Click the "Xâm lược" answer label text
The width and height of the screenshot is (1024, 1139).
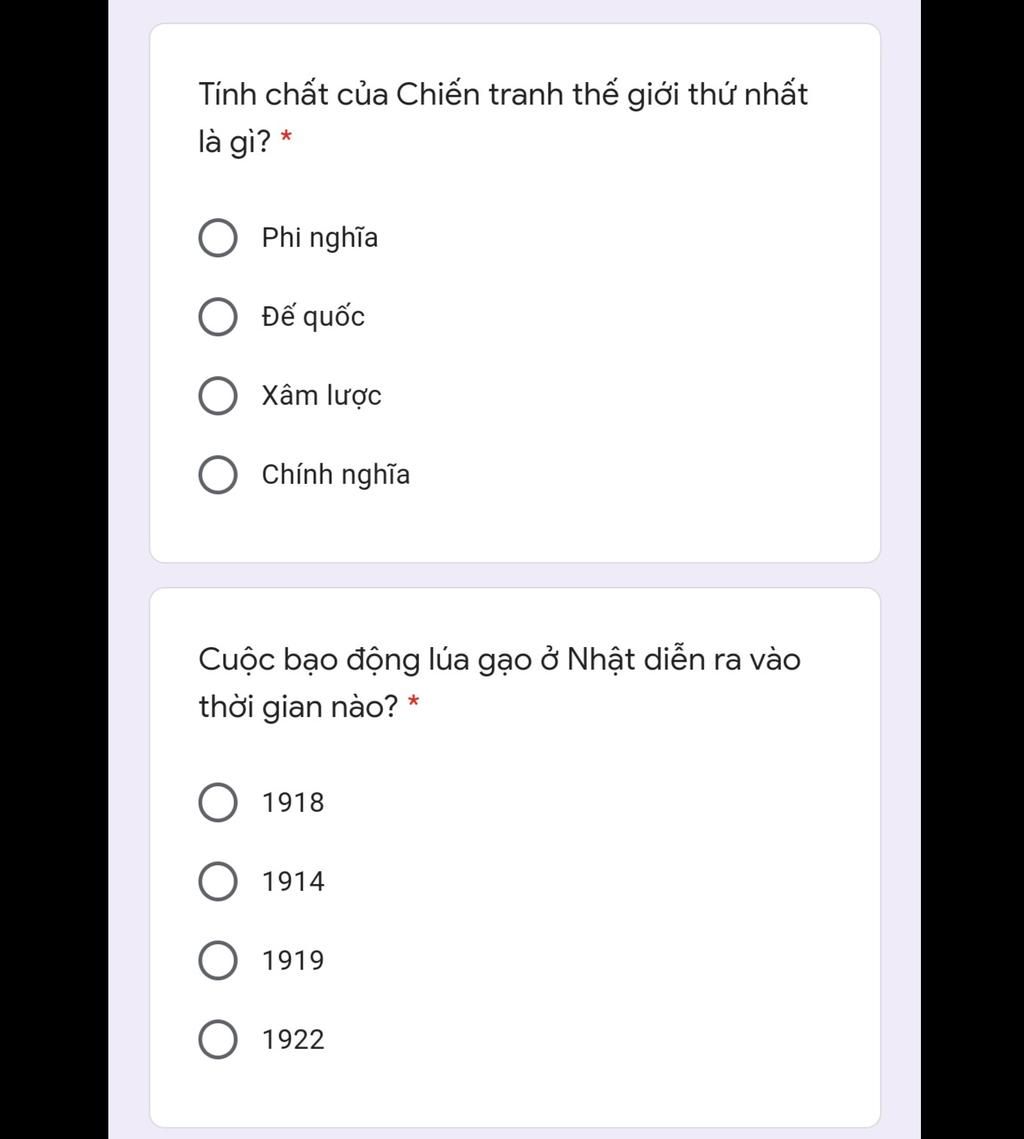[321, 396]
